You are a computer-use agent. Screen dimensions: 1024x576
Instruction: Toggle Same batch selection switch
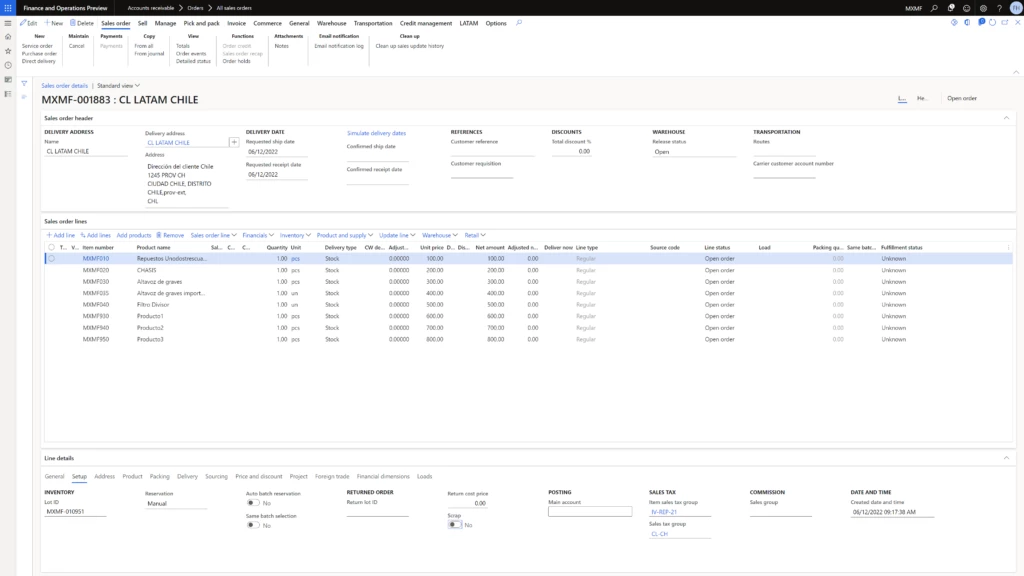tap(253, 525)
